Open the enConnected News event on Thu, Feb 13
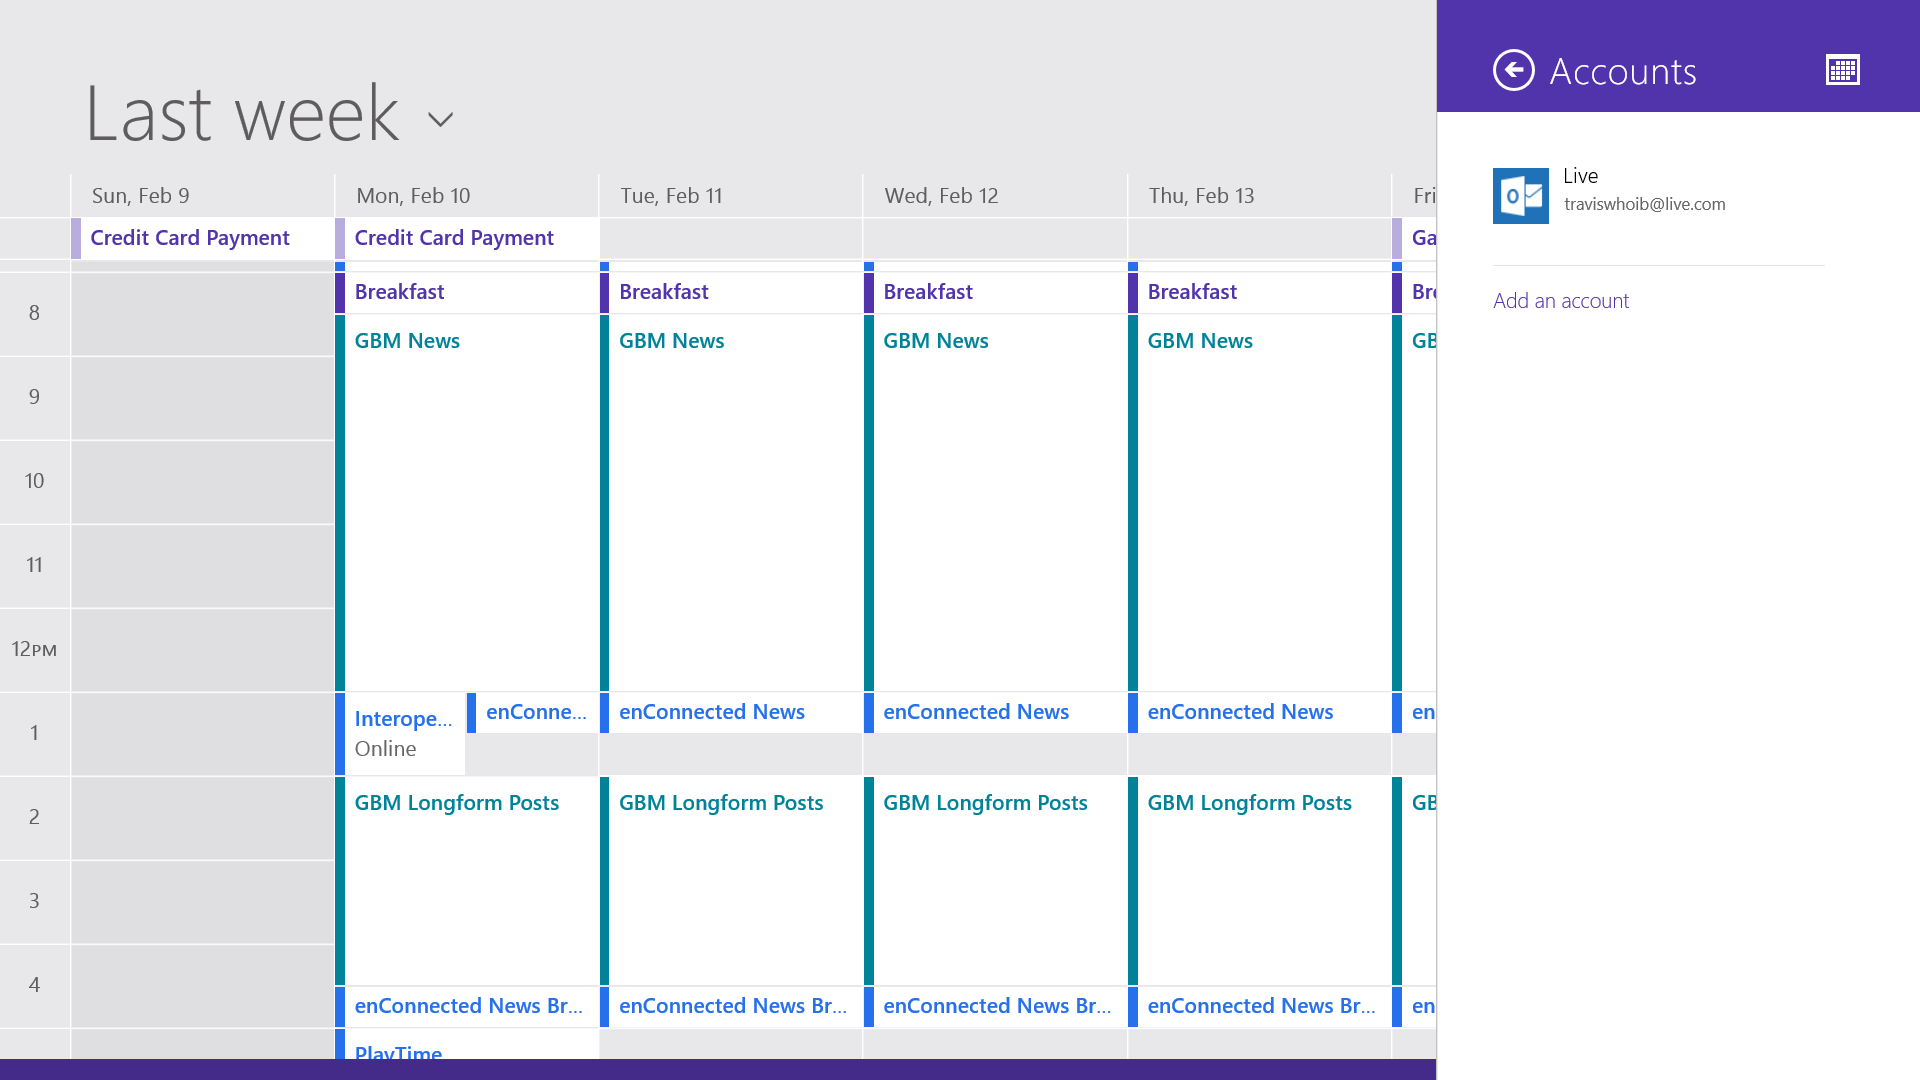 [x=1240, y=711]
